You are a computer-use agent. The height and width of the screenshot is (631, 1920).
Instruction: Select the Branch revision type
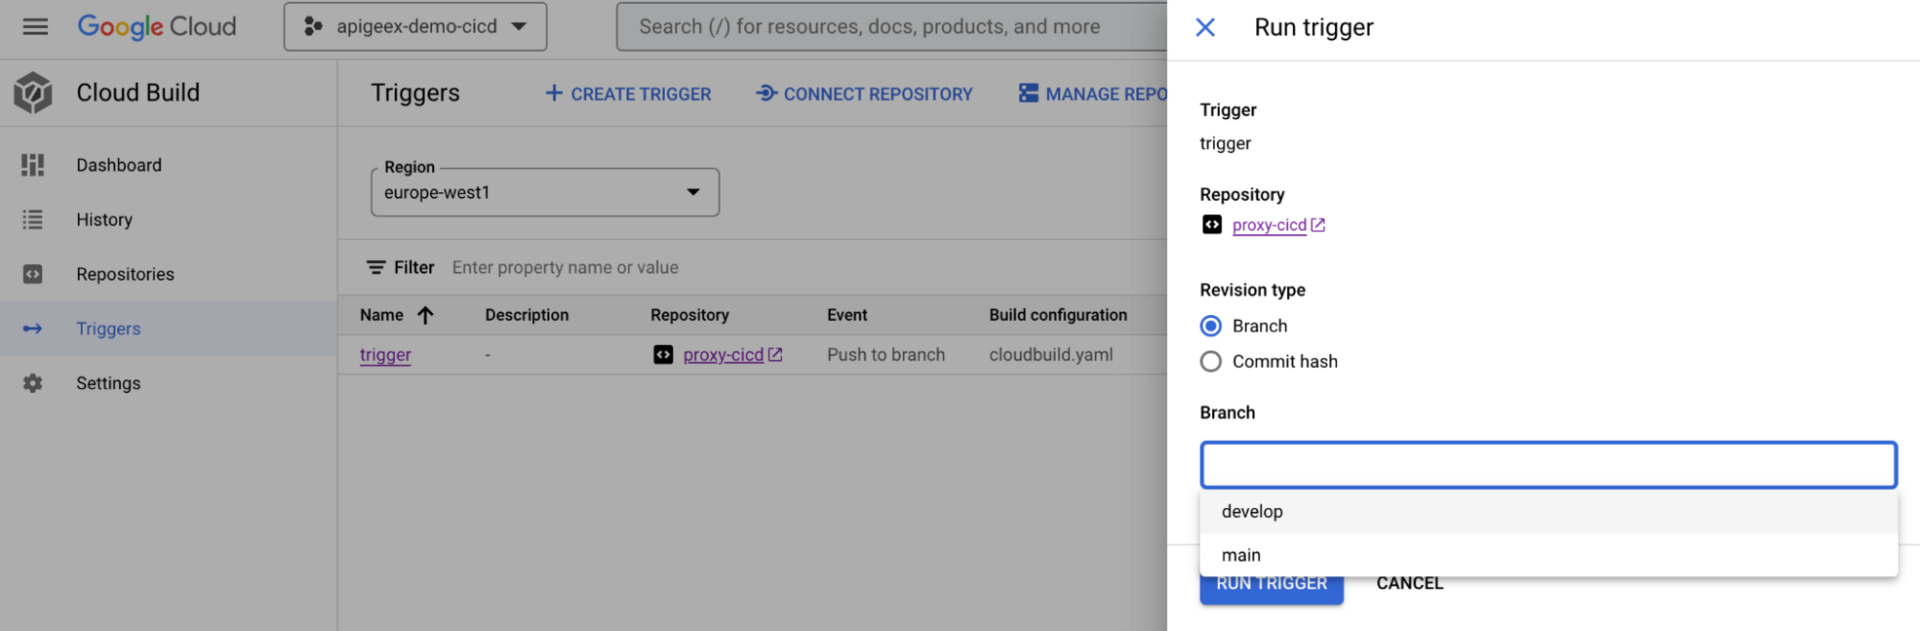click(x=1211, y=326)
